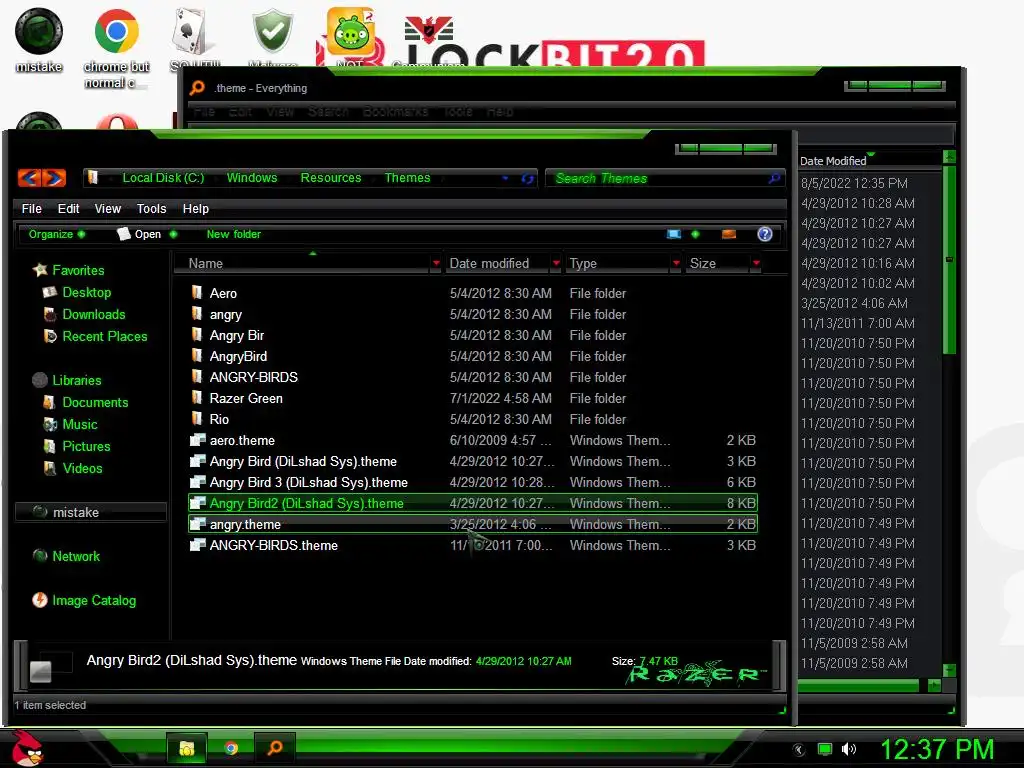The width and height of the screenshot is (1024, 768).
Task: Select the chrome but normal desktop icon
Action: tap(116, 49)
